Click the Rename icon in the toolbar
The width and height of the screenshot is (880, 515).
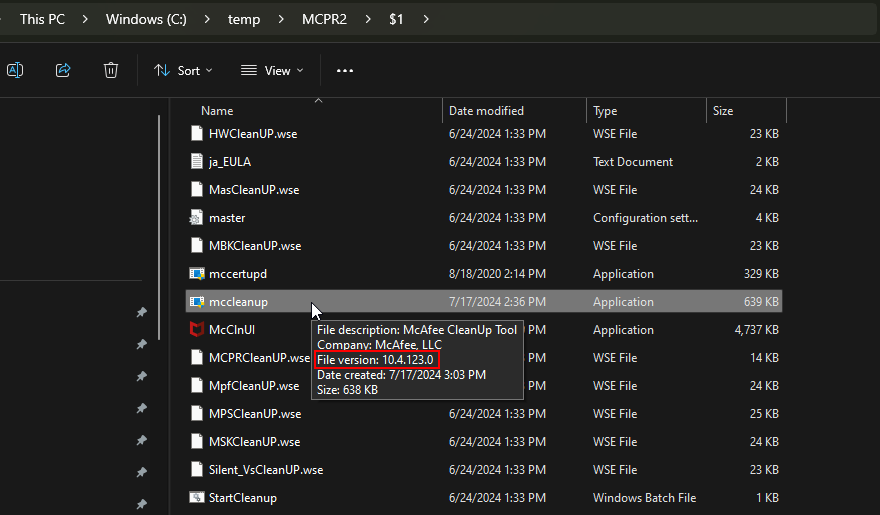point(15,70)
